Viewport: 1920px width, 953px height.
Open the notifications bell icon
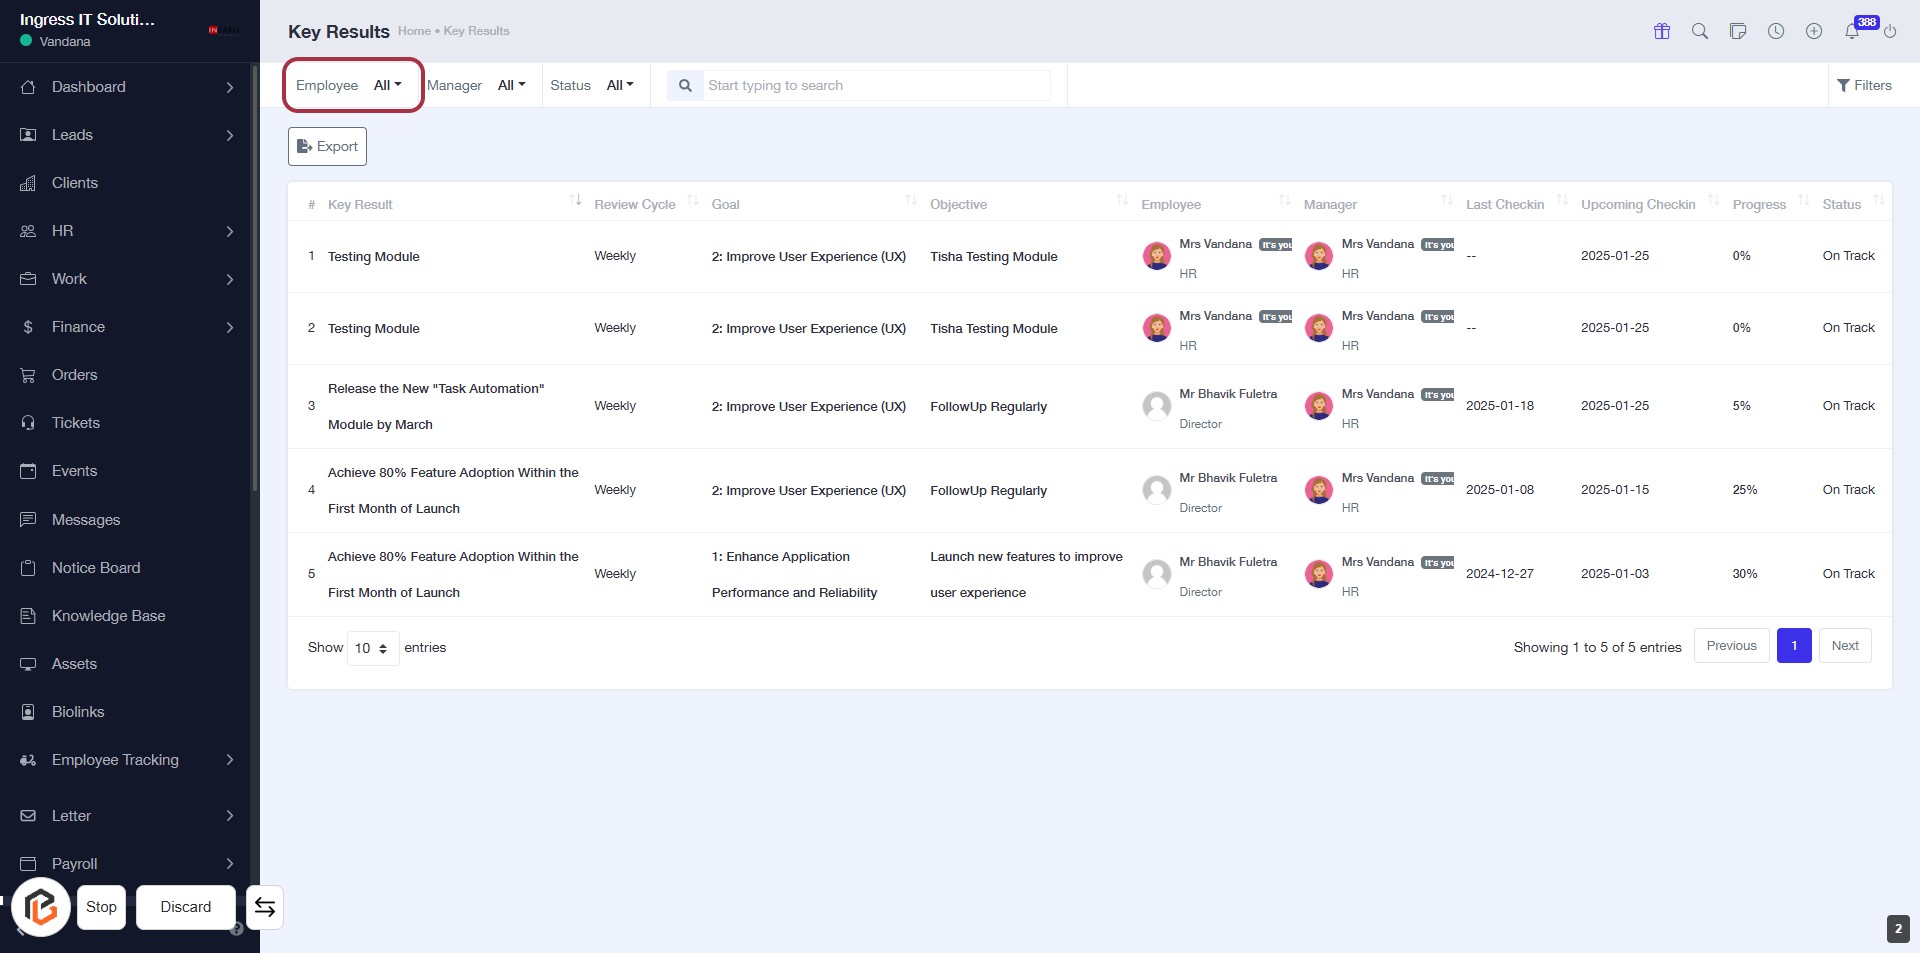click(x=1852, y=31)
